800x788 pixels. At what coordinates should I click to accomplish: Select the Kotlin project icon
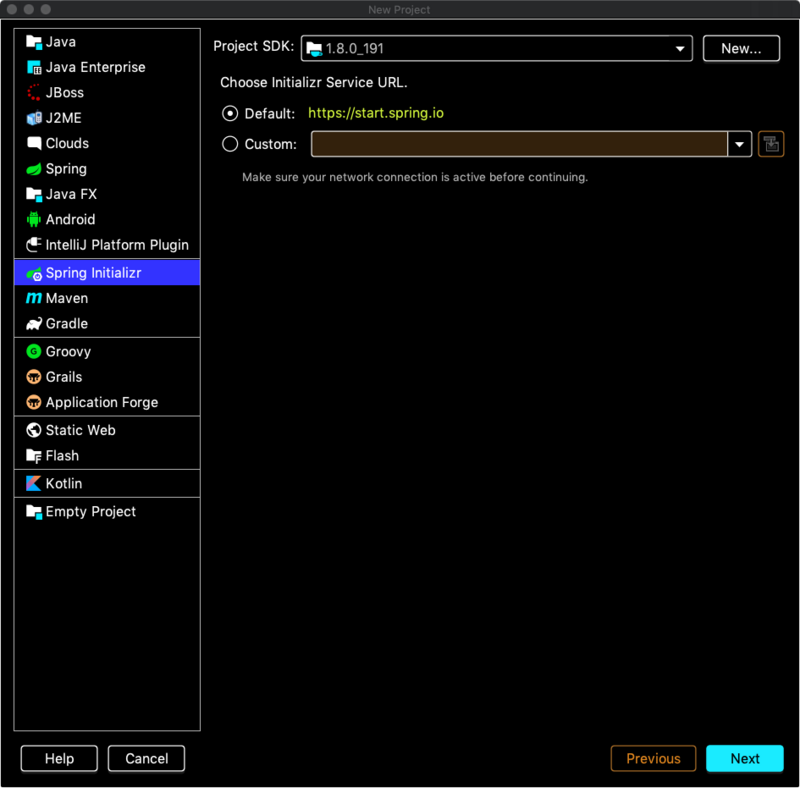(x=34, y=483)
